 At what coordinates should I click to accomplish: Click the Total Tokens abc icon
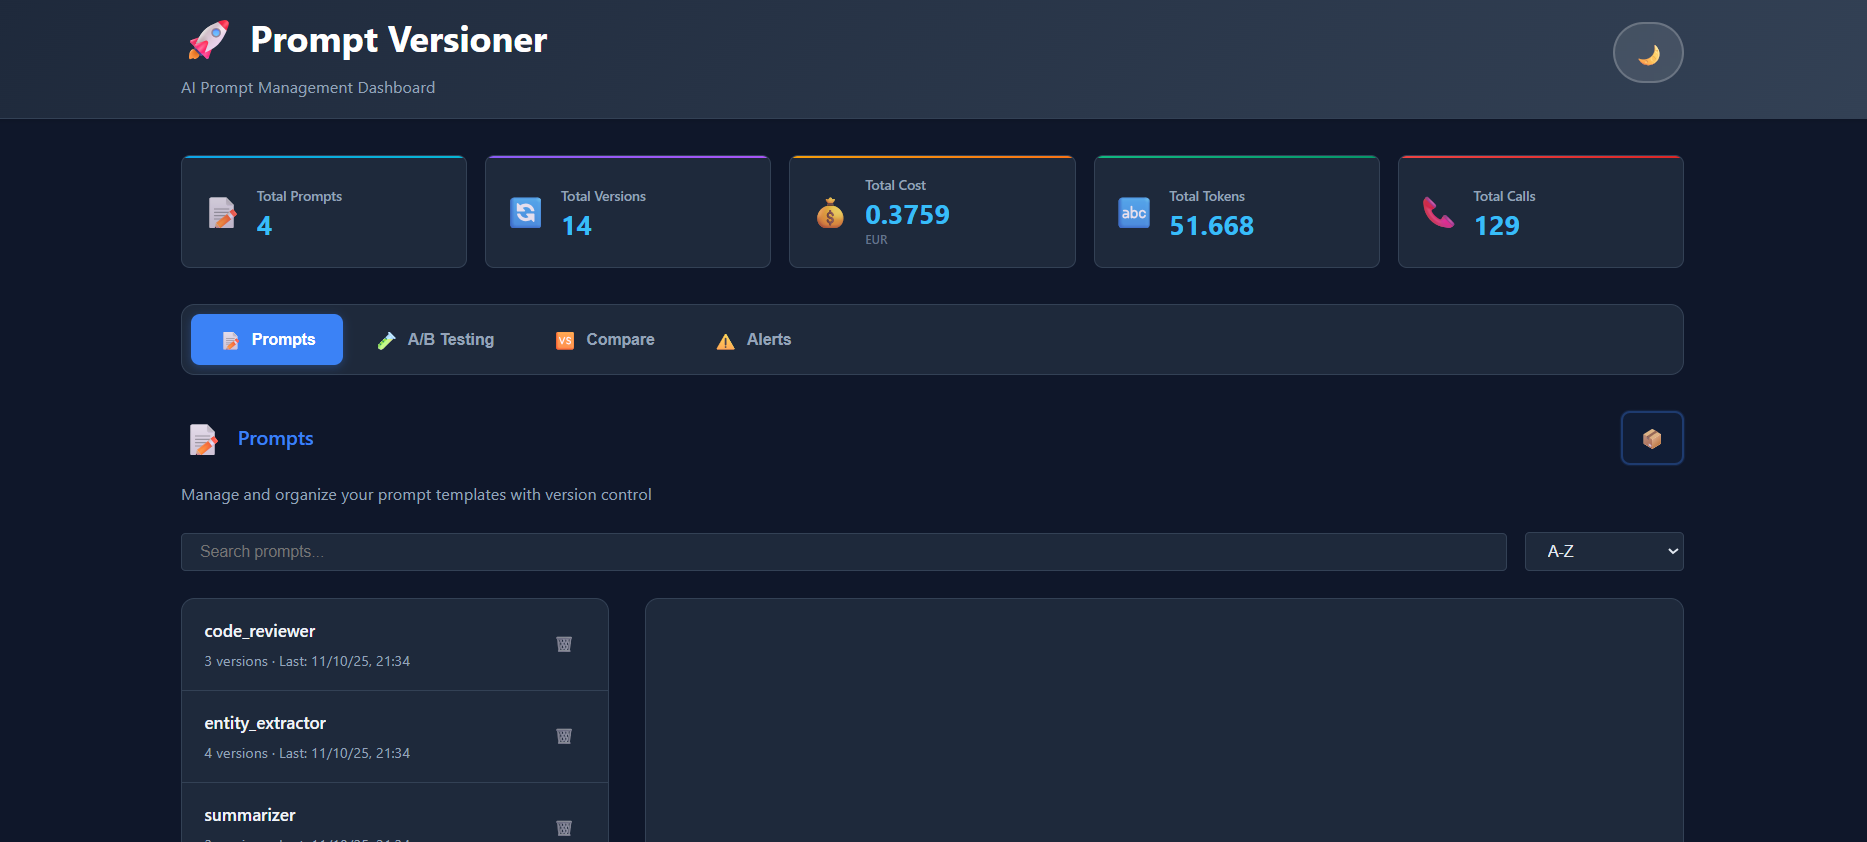coord(1134,212)
